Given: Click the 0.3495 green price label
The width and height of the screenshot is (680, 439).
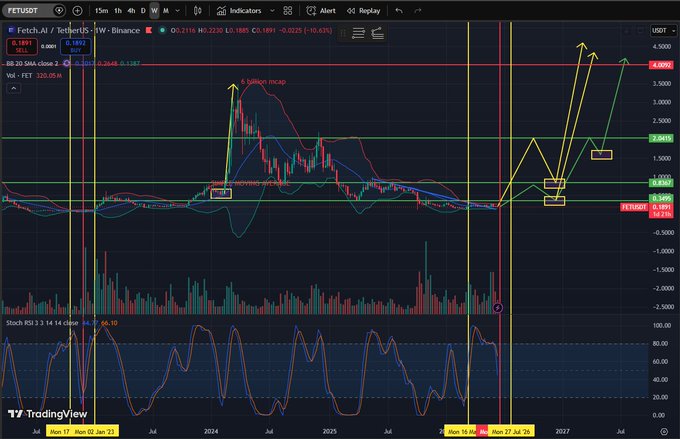Looking at the screenshot, I should 661,198.
